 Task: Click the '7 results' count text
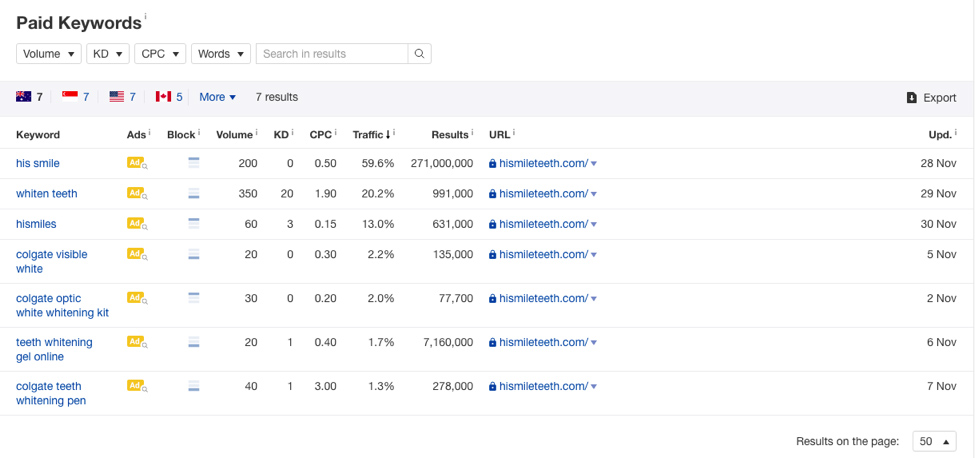(x=277, y=97)
